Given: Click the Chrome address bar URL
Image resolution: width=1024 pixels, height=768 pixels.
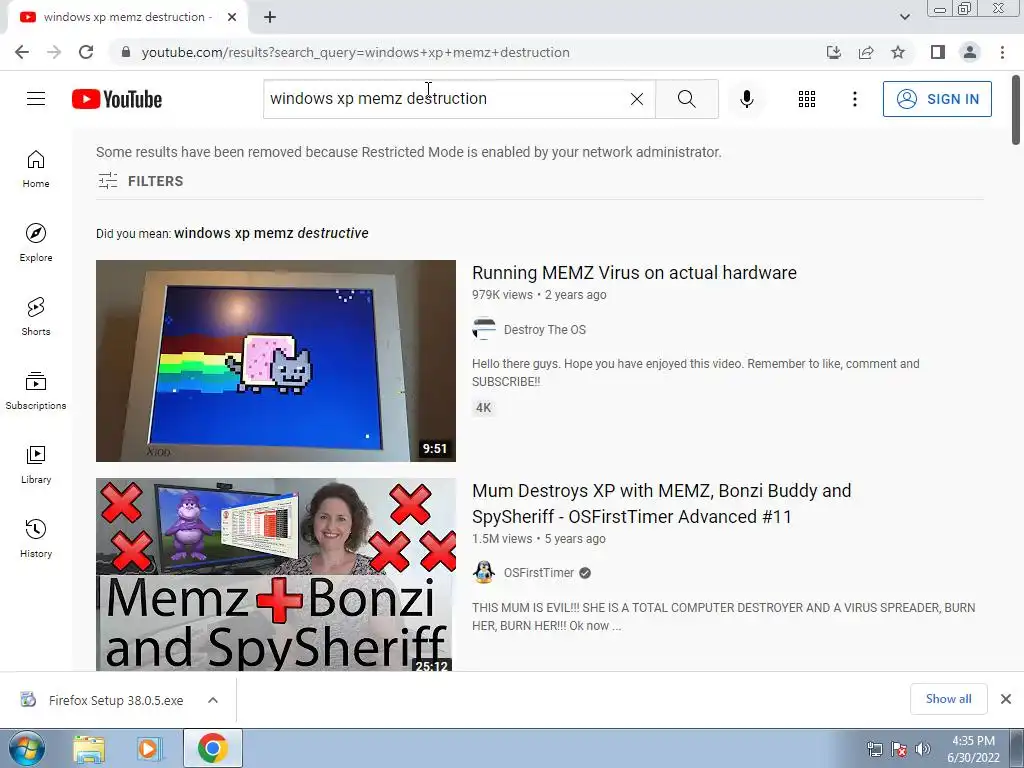Looking at the screenshot, I should click(x=355, y=52).
